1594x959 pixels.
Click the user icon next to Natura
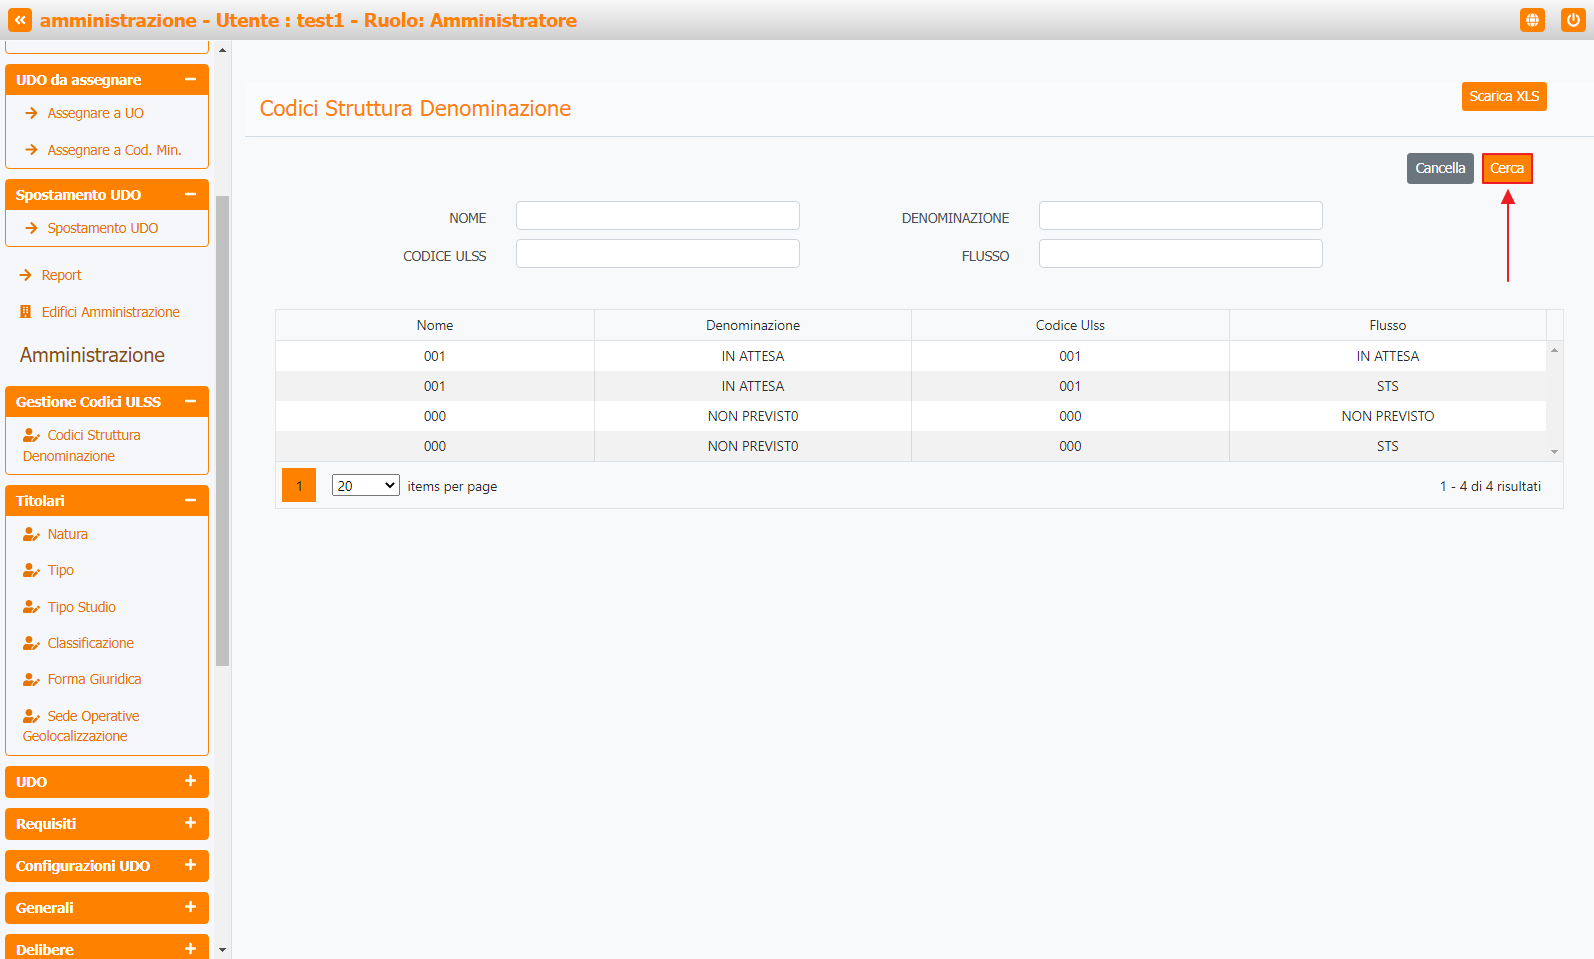tap(31, 534)
